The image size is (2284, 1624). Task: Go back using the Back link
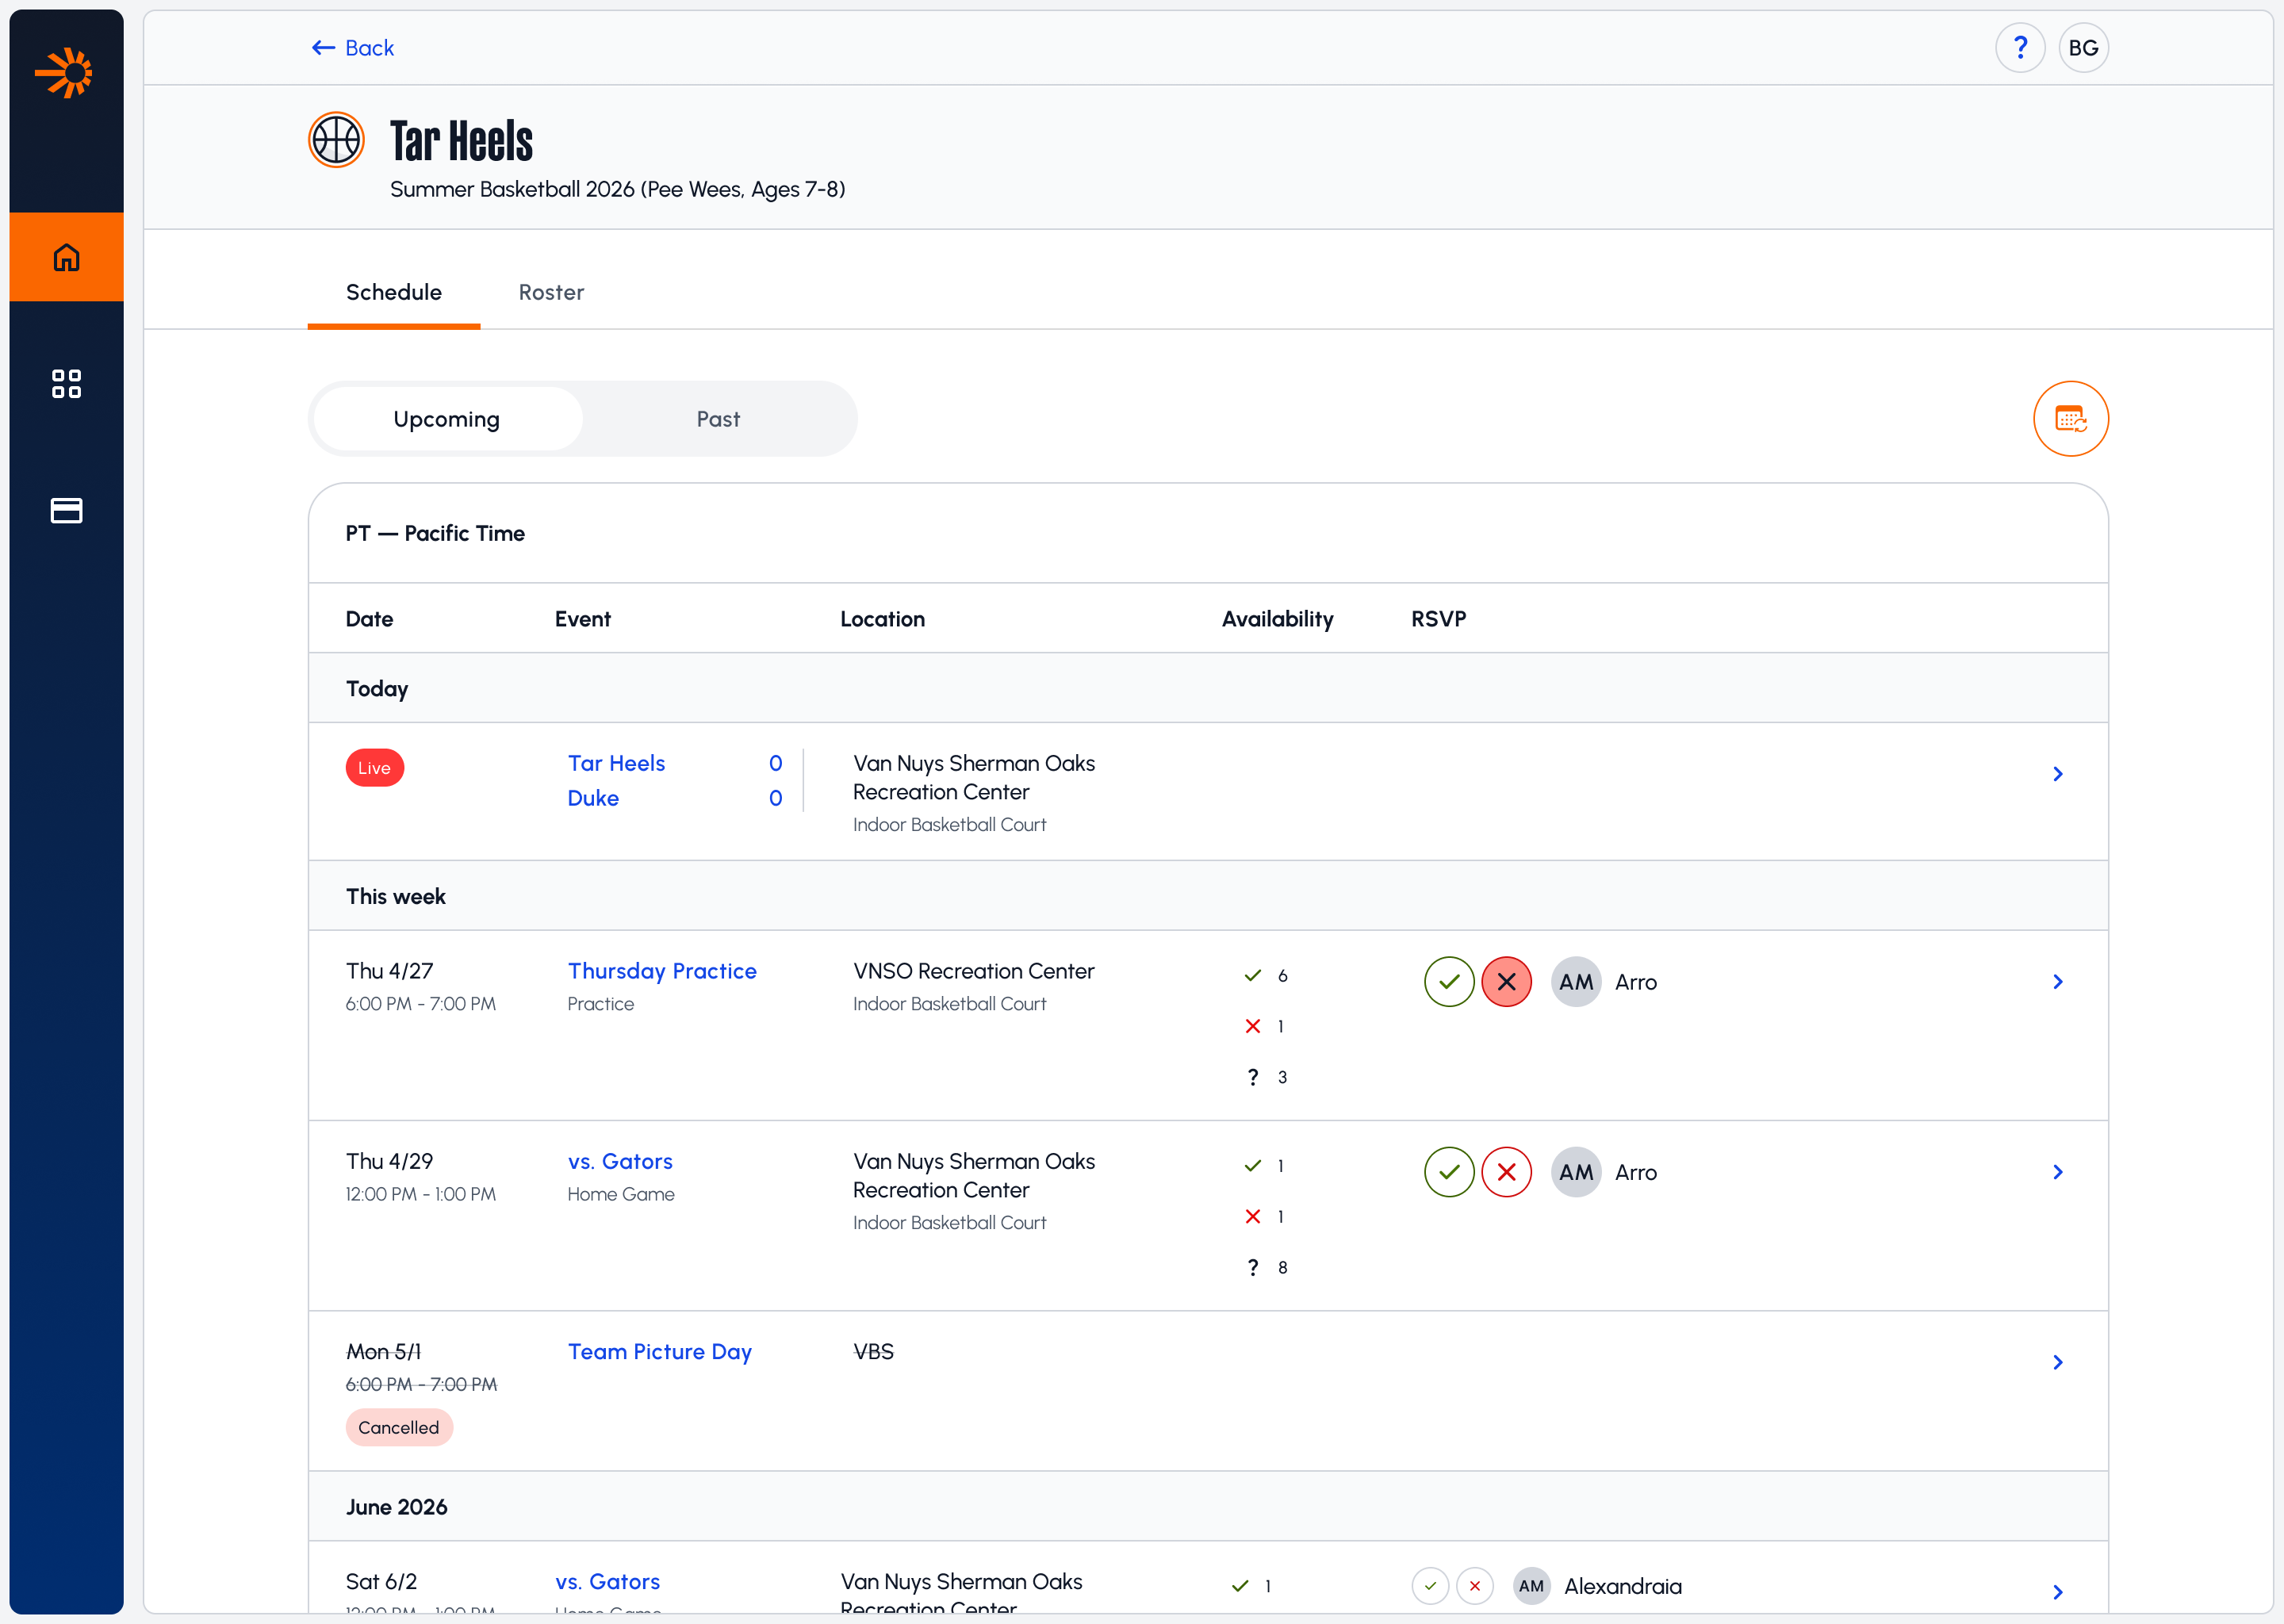(x=353, y=48)
